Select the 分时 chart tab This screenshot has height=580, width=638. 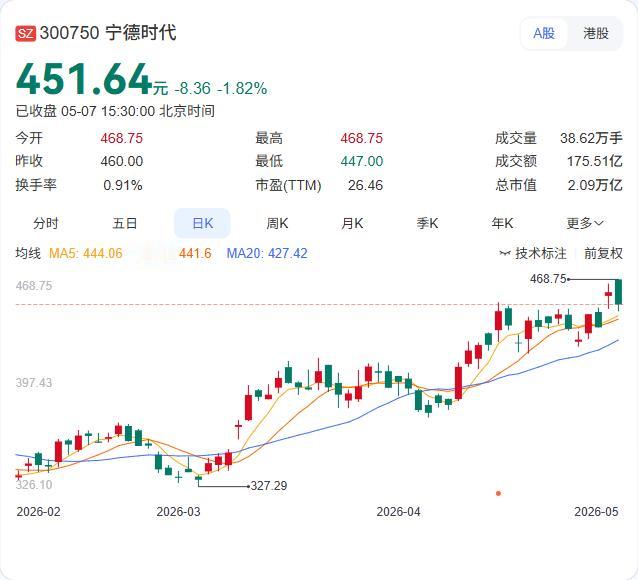(46, 223)
